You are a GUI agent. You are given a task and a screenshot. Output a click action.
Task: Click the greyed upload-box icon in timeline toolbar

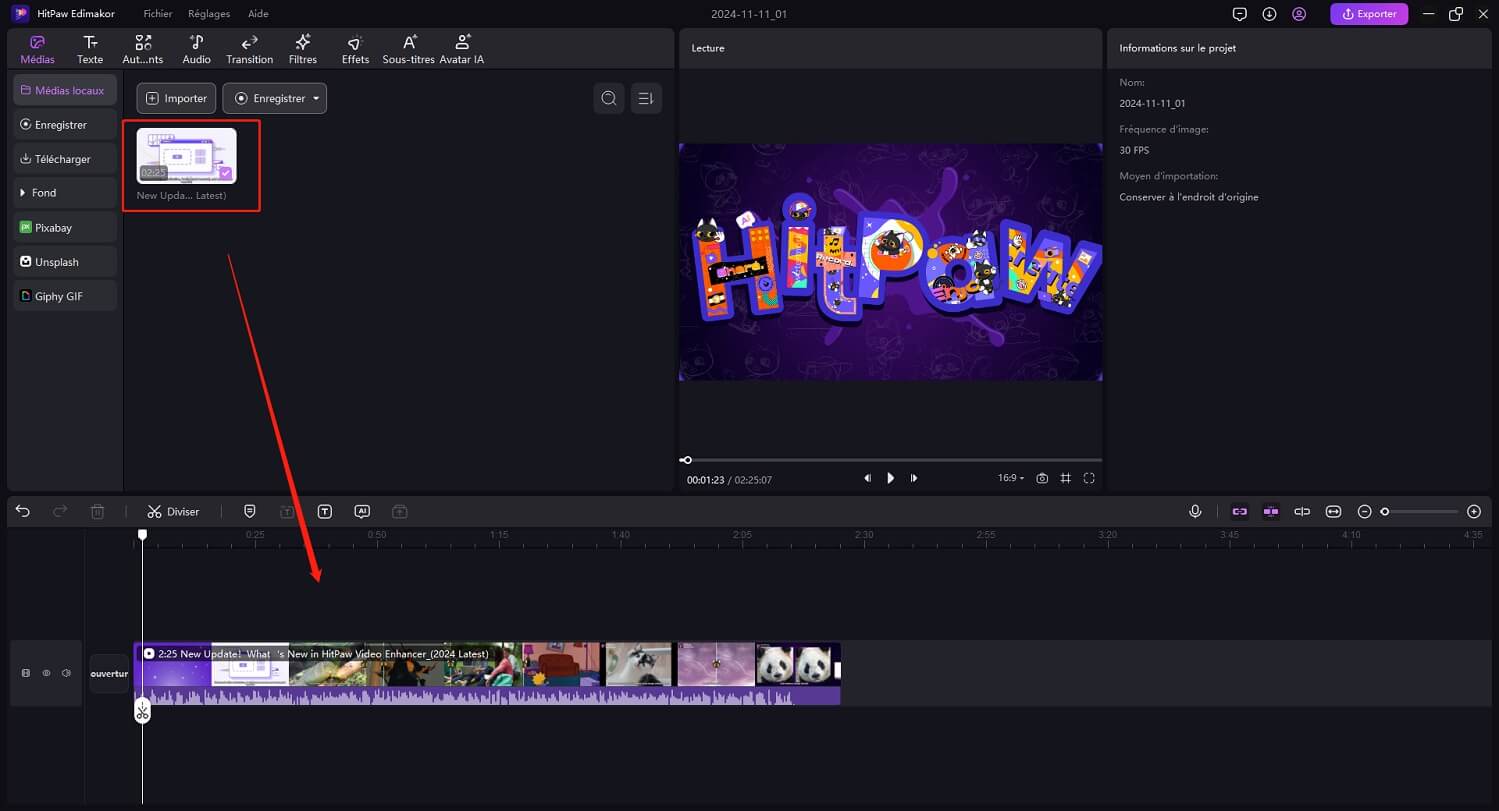pos(399,511)
